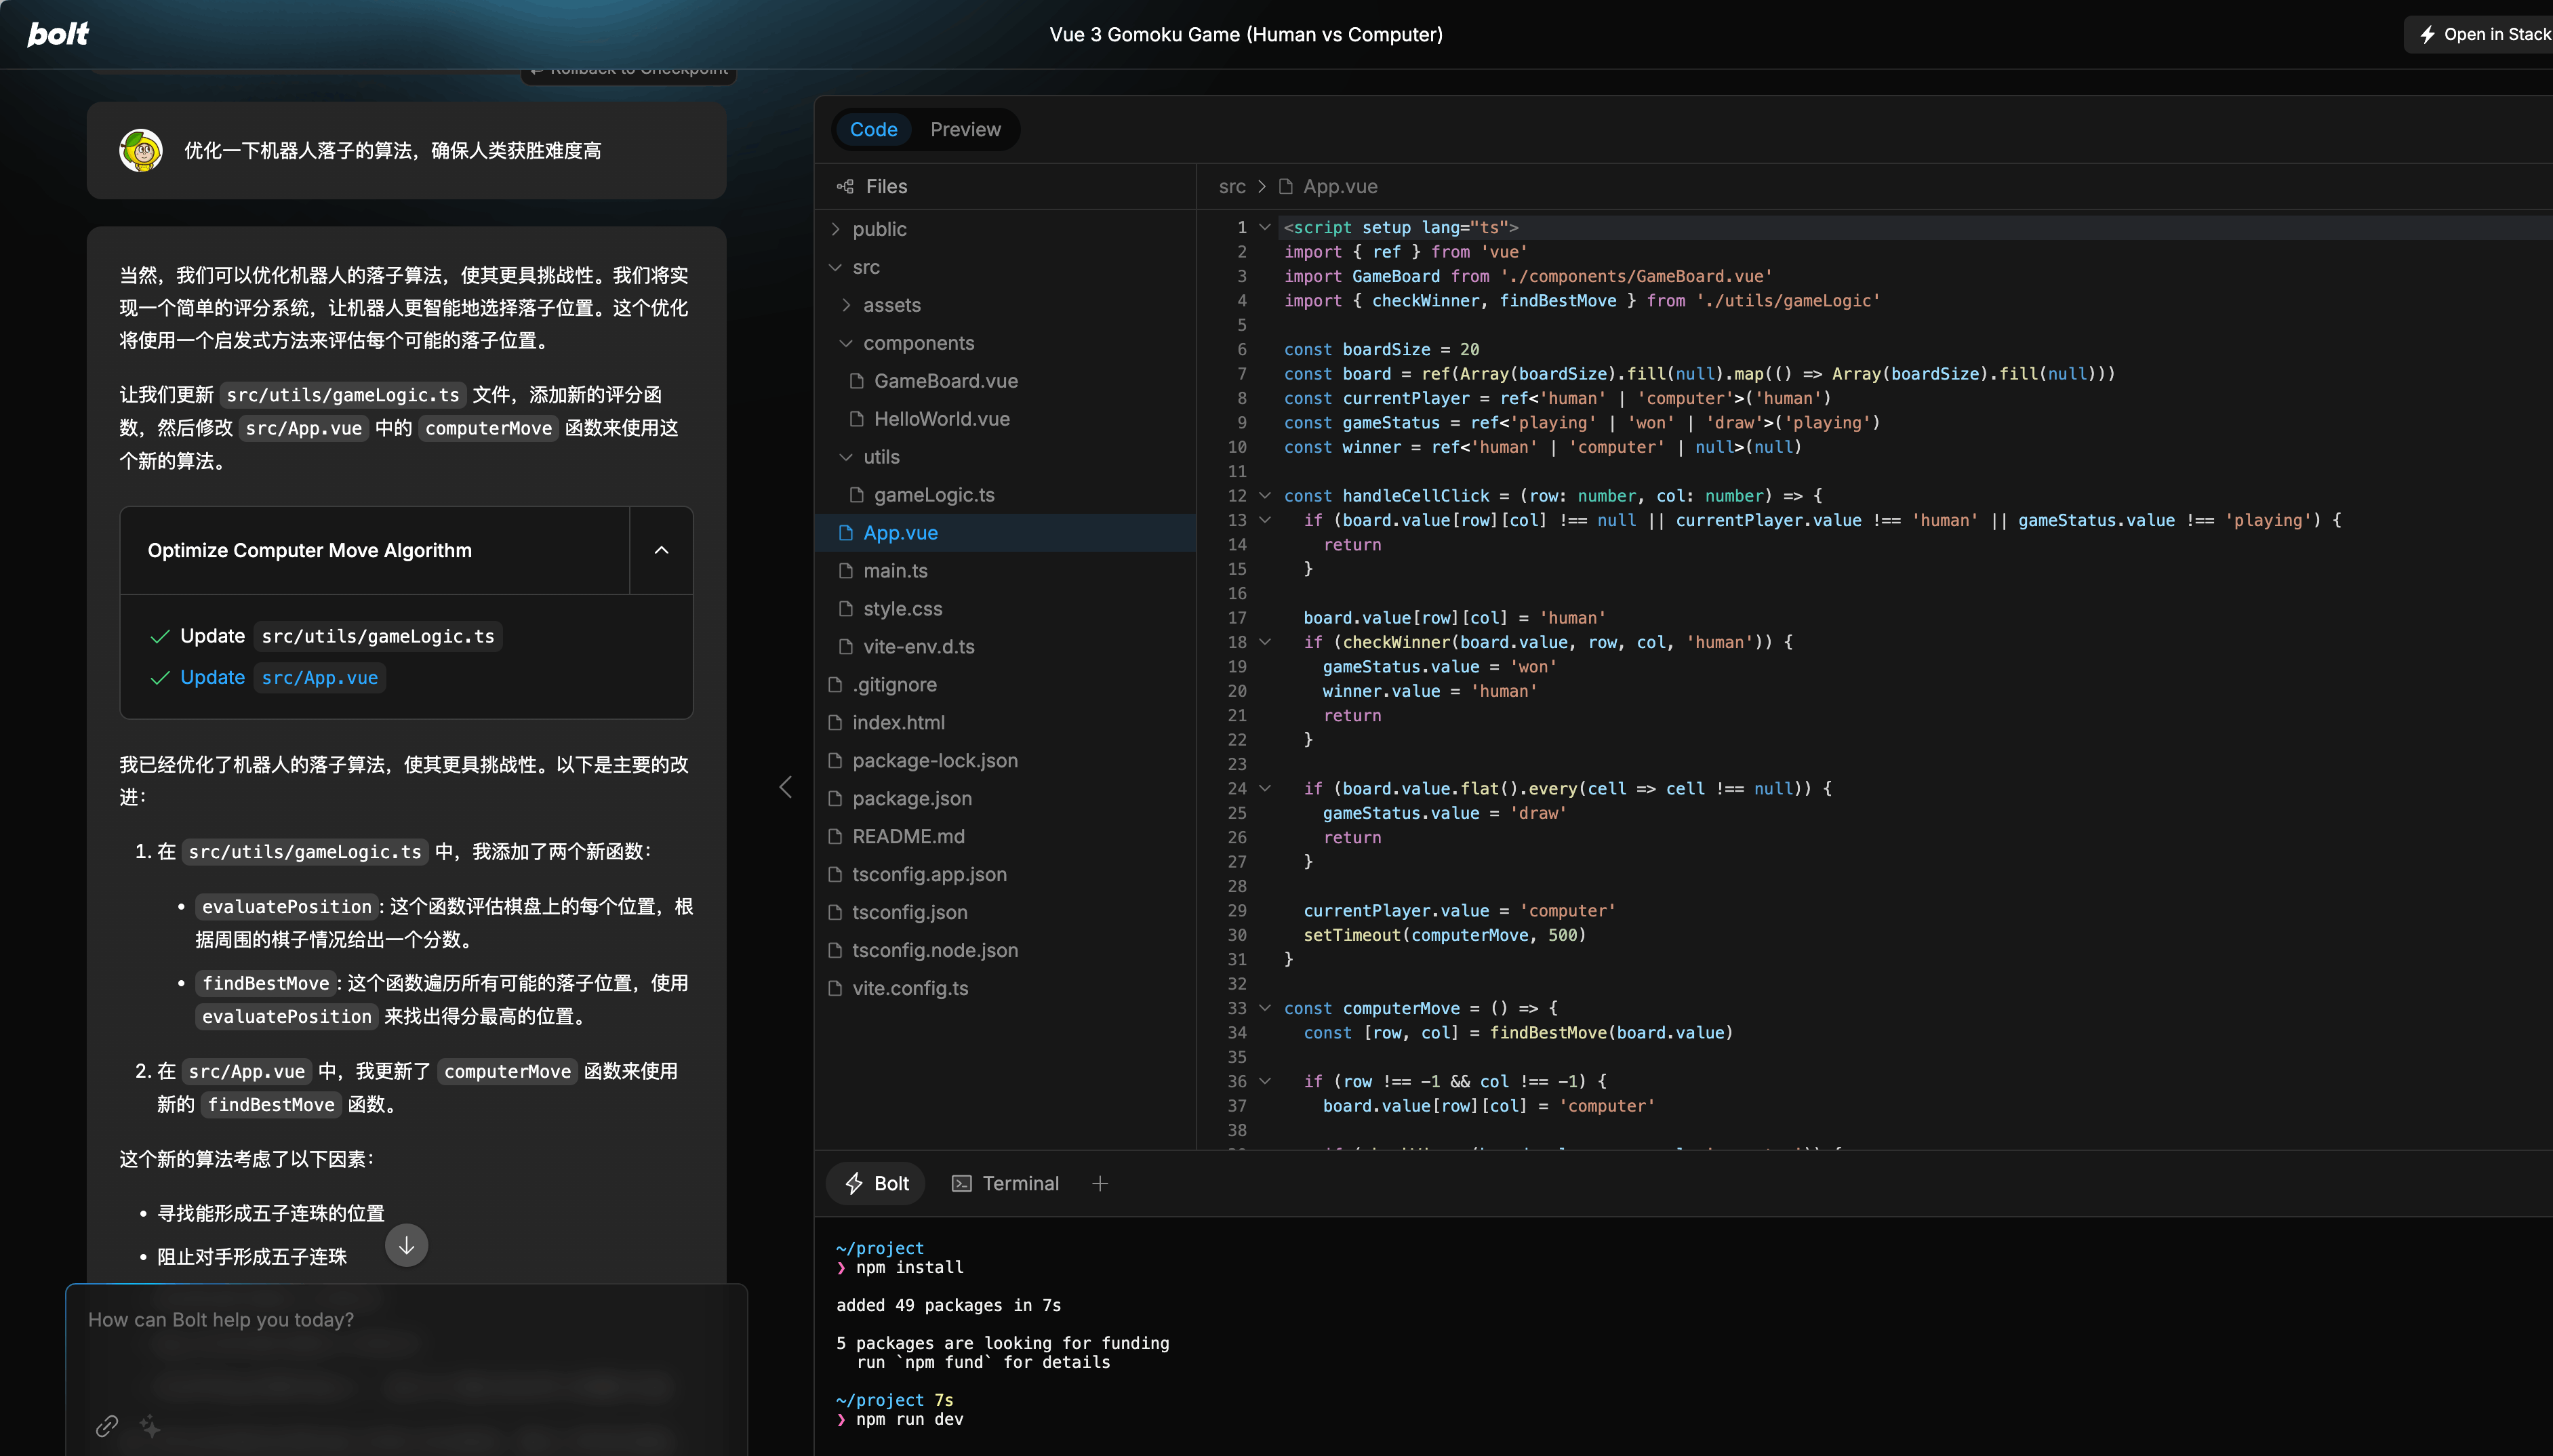This screenshot has width=2553, height=1456.
Task: Switch to the Preview tab
Action: (x=964, y=129)
